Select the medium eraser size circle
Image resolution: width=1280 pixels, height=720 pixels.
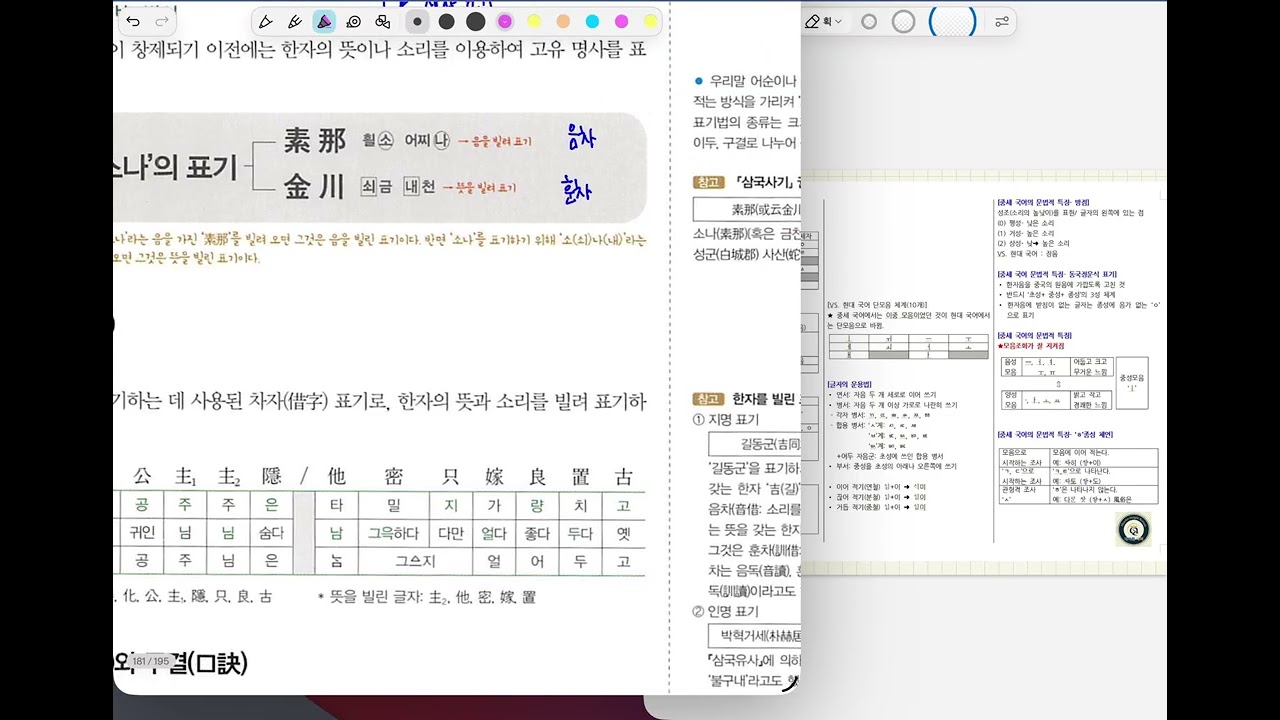pos(903,21)
